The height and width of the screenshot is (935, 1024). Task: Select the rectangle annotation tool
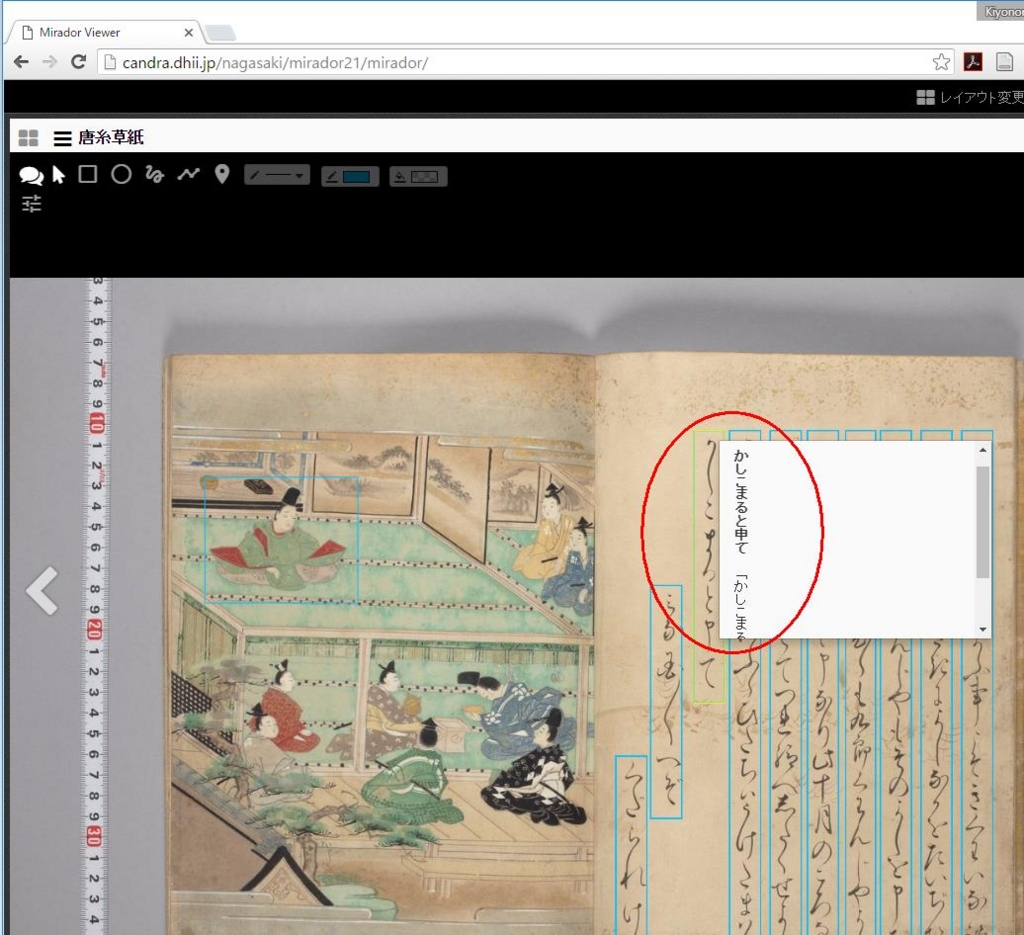pos(88,174)
